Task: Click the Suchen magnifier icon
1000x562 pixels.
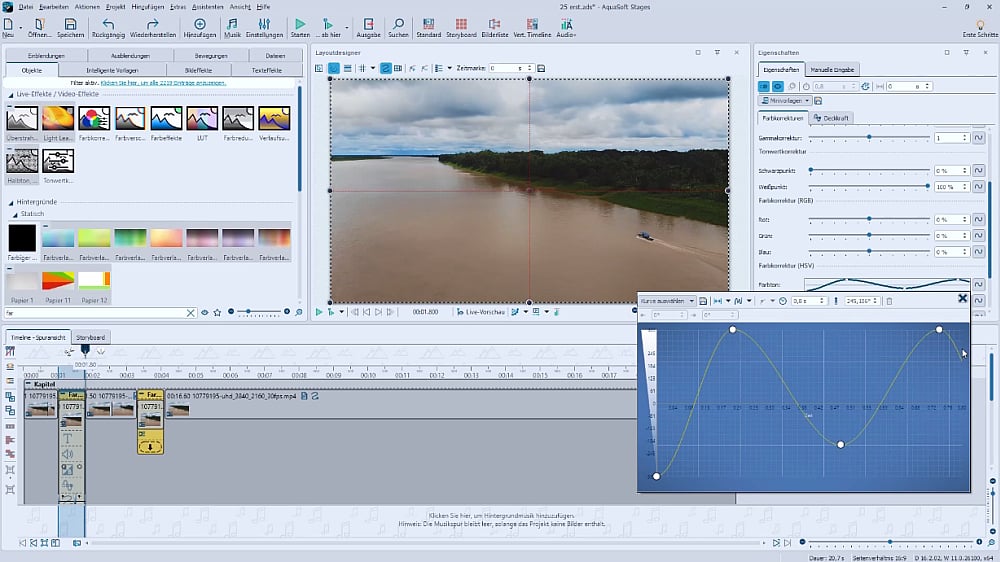Action: [398, 24]
